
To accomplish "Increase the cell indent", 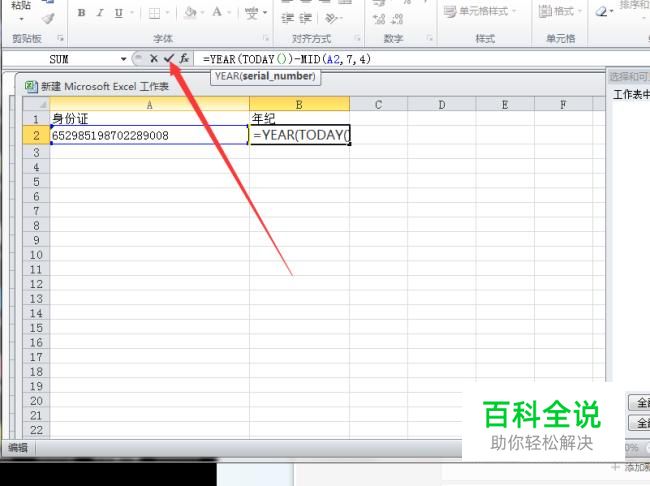I will (x=306, y=18).
